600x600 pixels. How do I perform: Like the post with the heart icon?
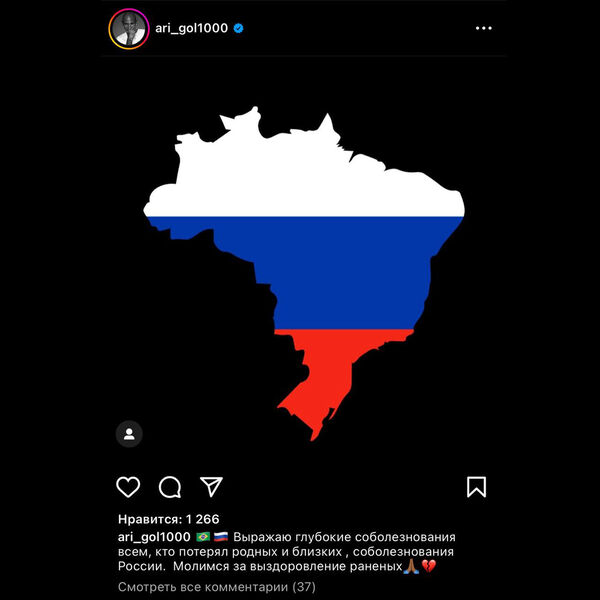click(x=128, y=487)
